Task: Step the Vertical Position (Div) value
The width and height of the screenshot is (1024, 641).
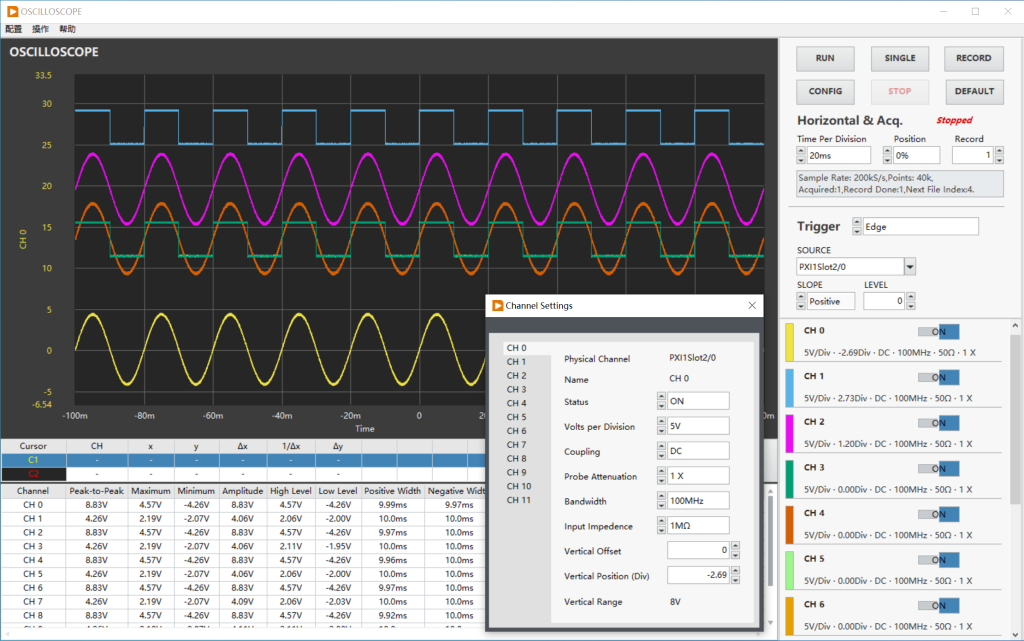Action: (735, 575)
